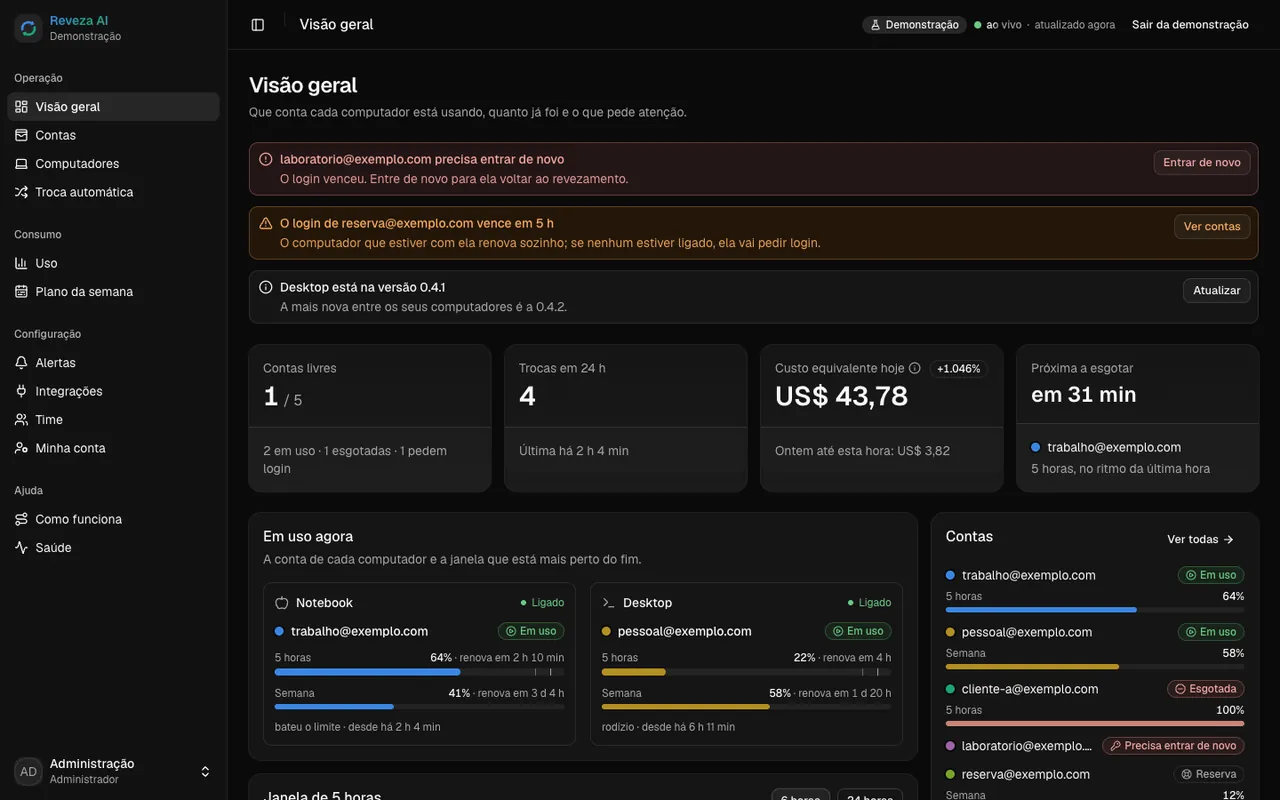Click the +1.046% change badge
The width and height of the screenshot is (1280, 800).
pyautogui.click(x=959, y=369)
